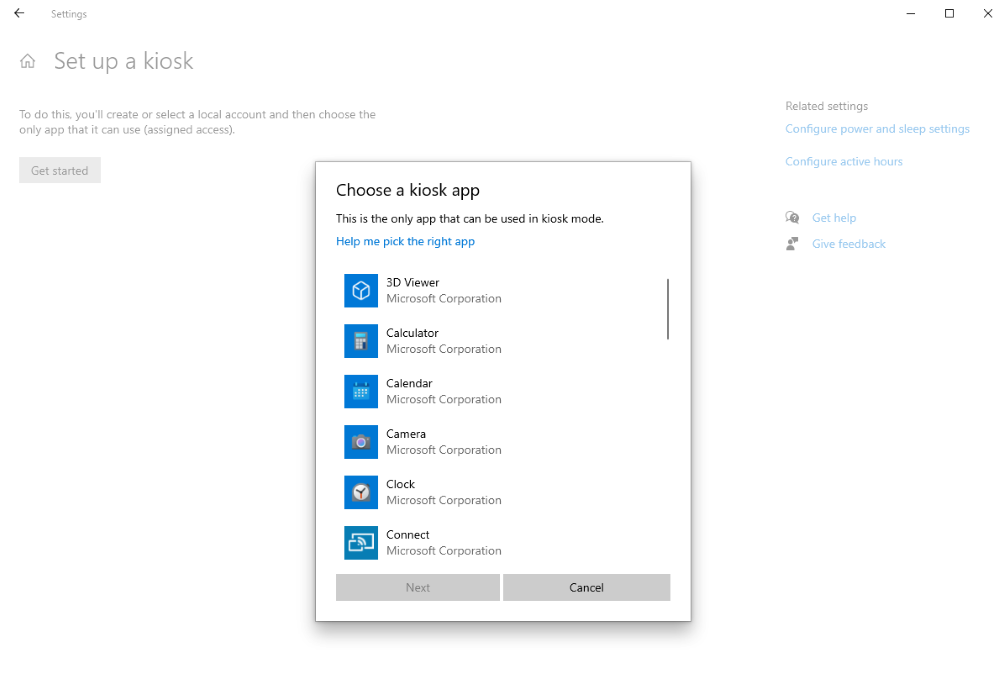1000x685 pixels.
Task: Choose the Calculator icon in the kiosk list
Action: click(360, 341)
